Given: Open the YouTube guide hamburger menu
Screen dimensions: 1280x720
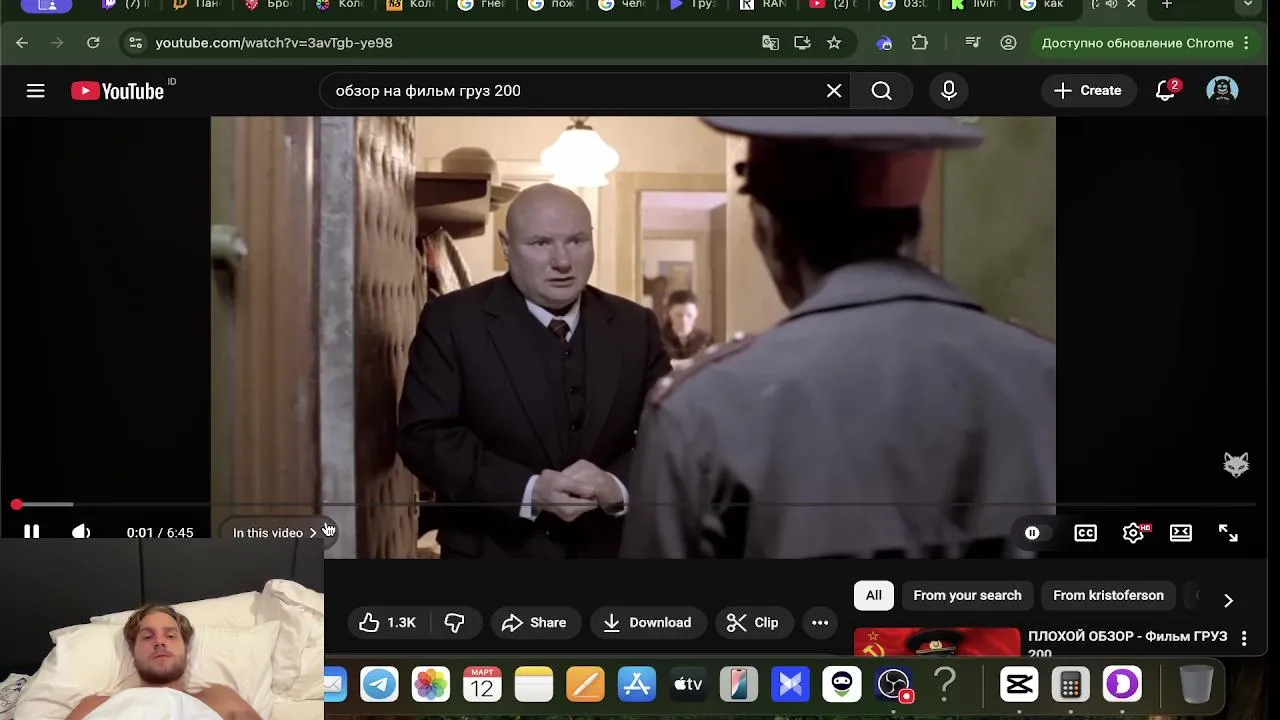Looking at the screenshot, I should (x=35, y=91).
